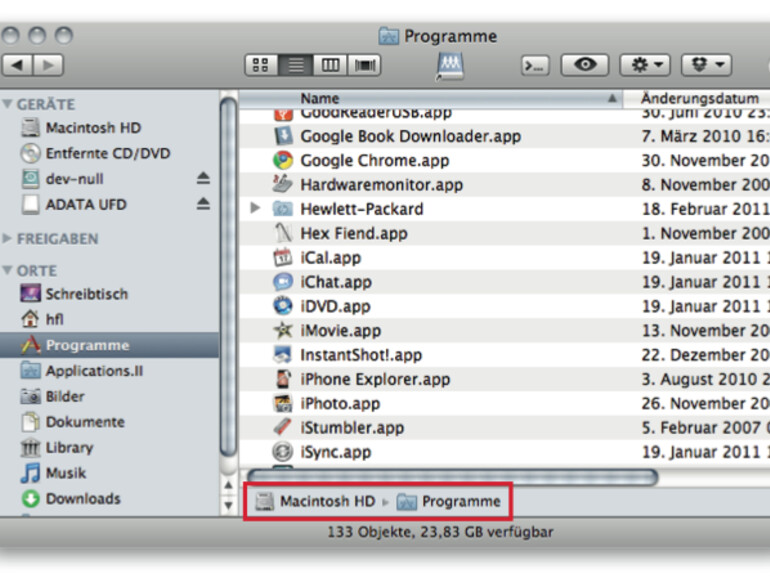Sort by the Name column header

[x=431, y=98]
